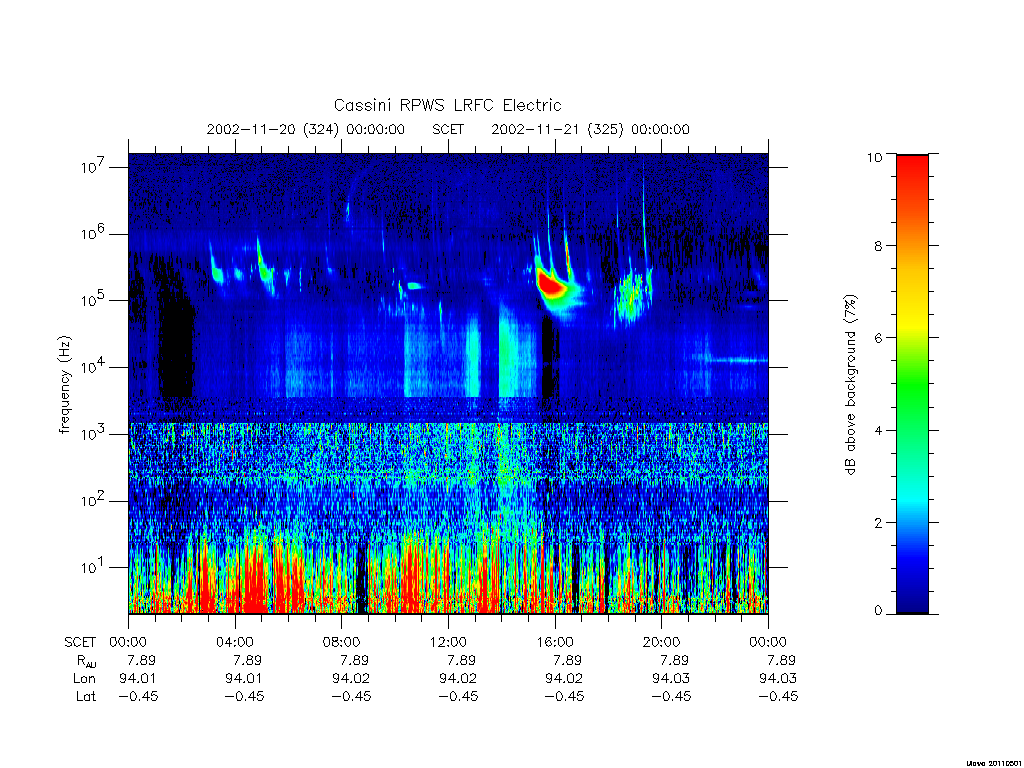This screenshot has width=1024, height=768.
Task: Click the "frequency (Hz)" axis label
Action: [64, 385]
